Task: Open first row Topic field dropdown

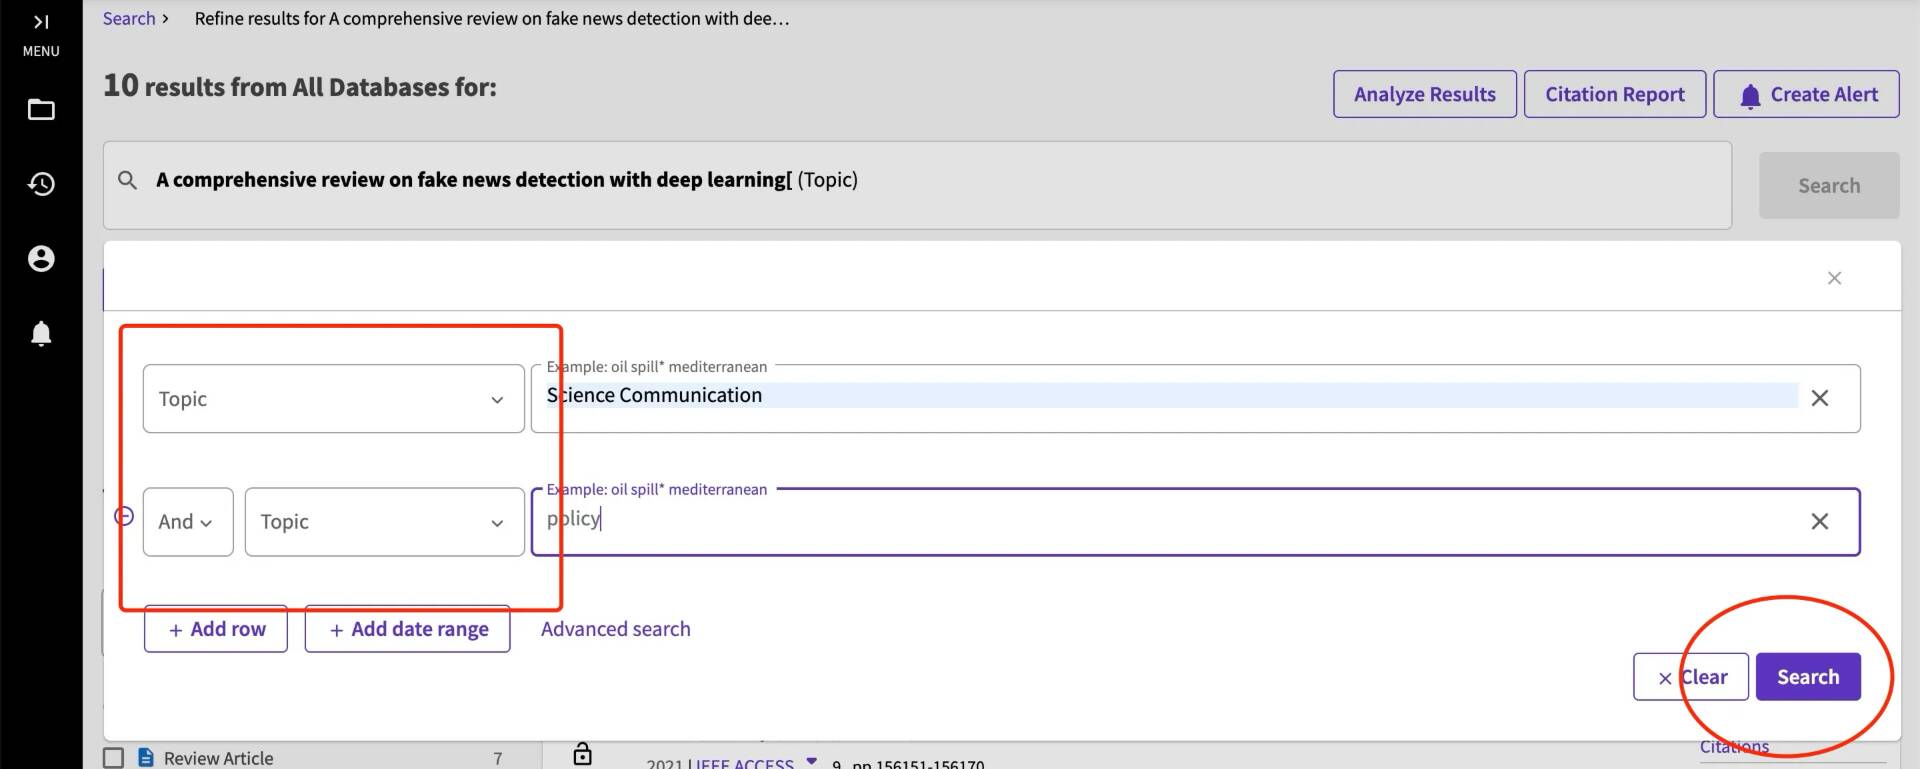Action: coord(333,398)
